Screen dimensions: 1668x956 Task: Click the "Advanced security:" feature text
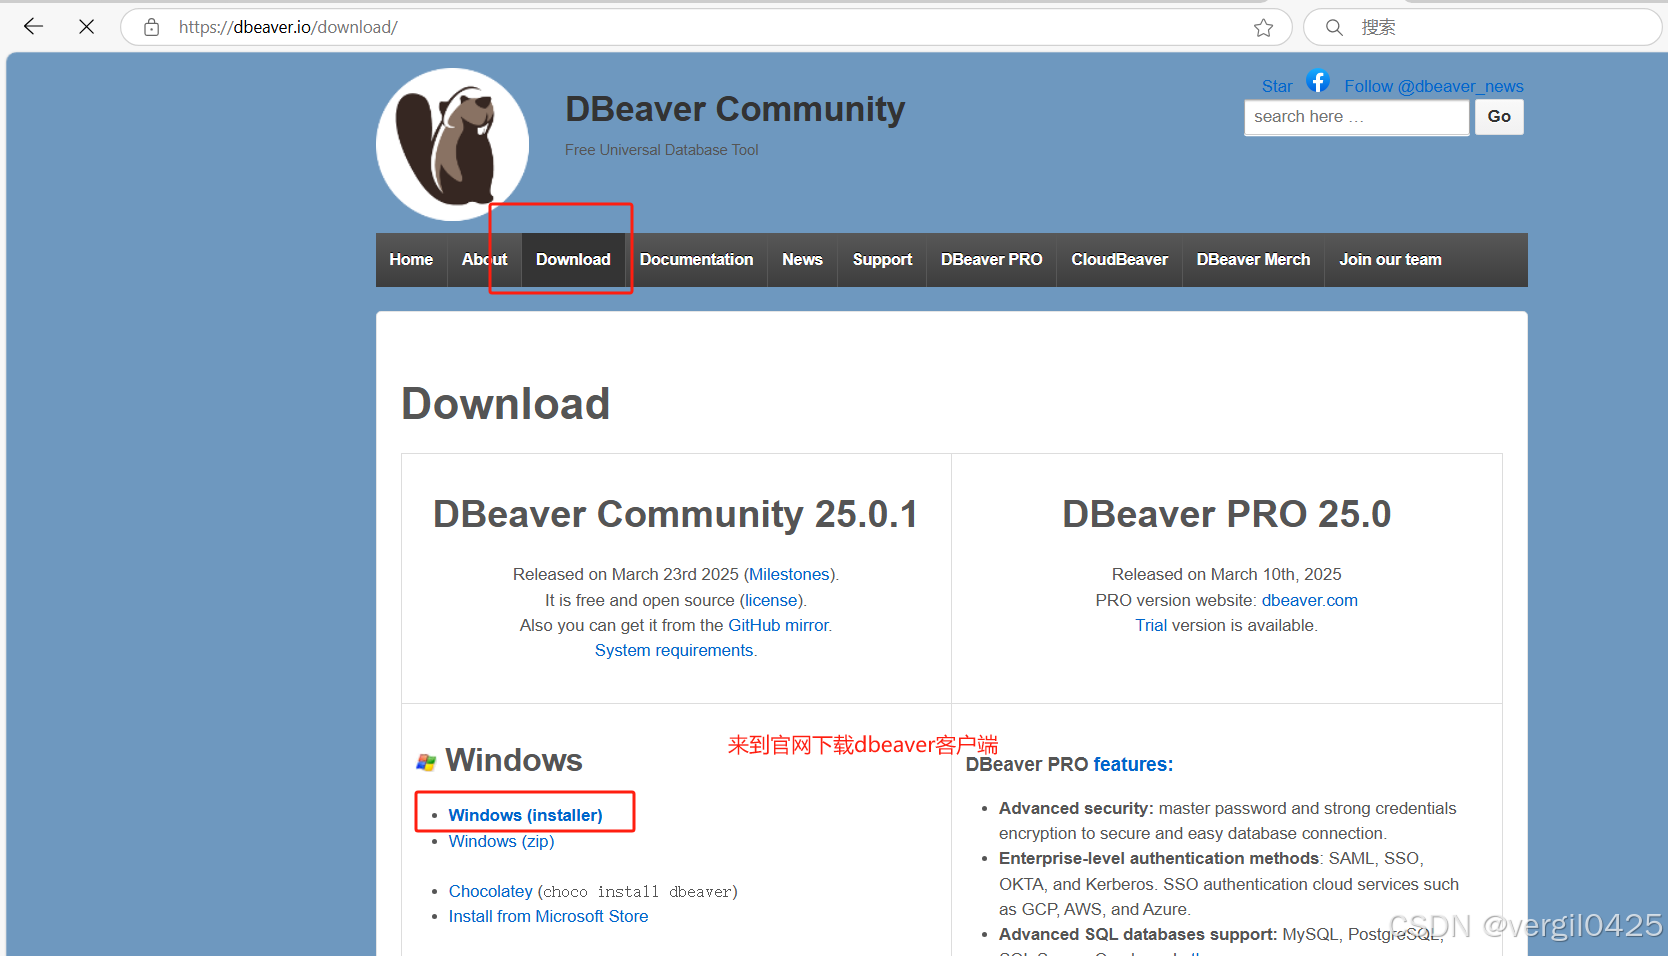coord(1076,809)
